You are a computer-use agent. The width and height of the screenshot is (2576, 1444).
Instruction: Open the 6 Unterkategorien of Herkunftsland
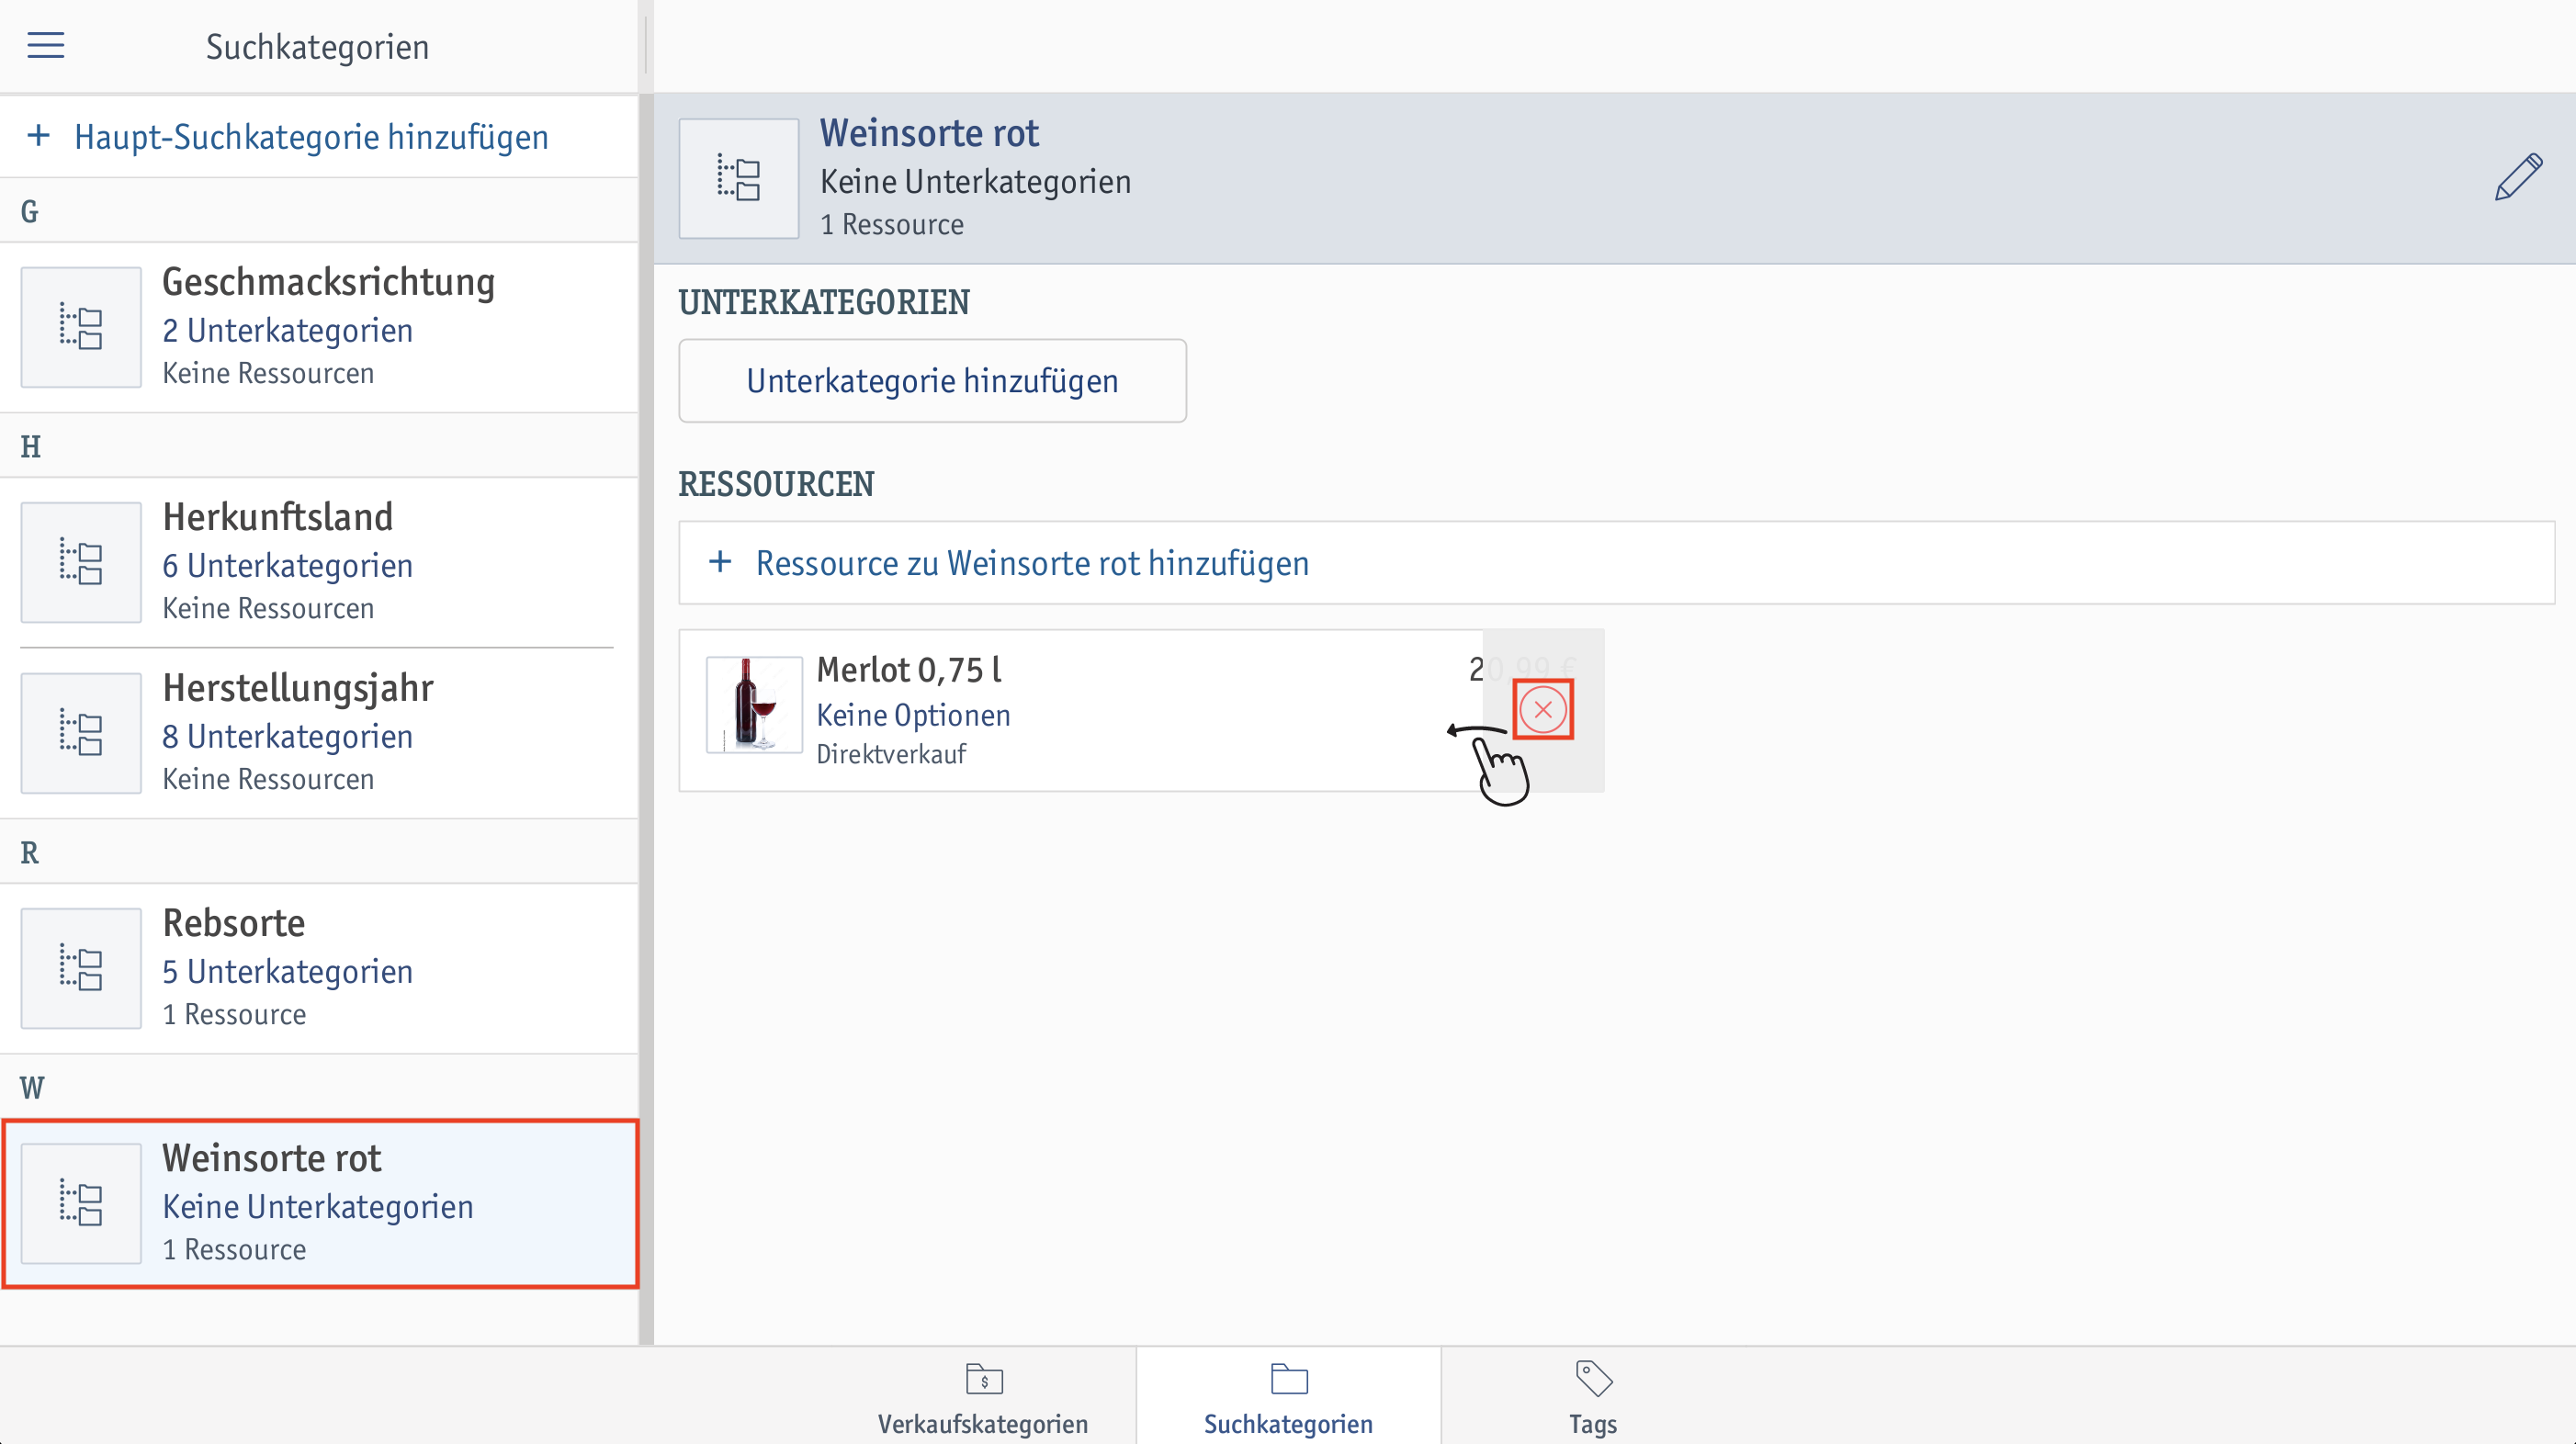click(x=288, y=566)
